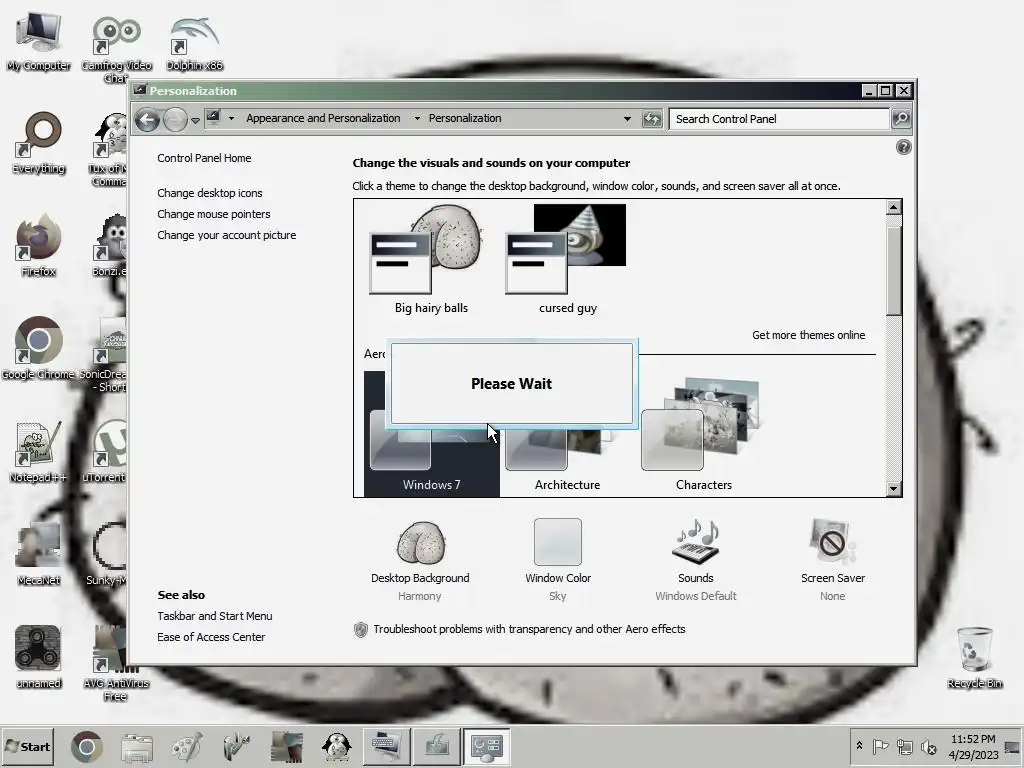Click the Control Panel icon in address bar
This screenshot has width=1024, height=768.
pos(214,118)
